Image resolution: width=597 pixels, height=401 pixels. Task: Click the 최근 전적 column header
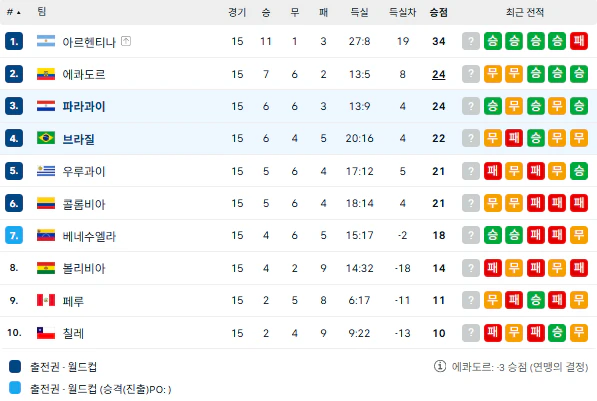(x=525, y=13)
